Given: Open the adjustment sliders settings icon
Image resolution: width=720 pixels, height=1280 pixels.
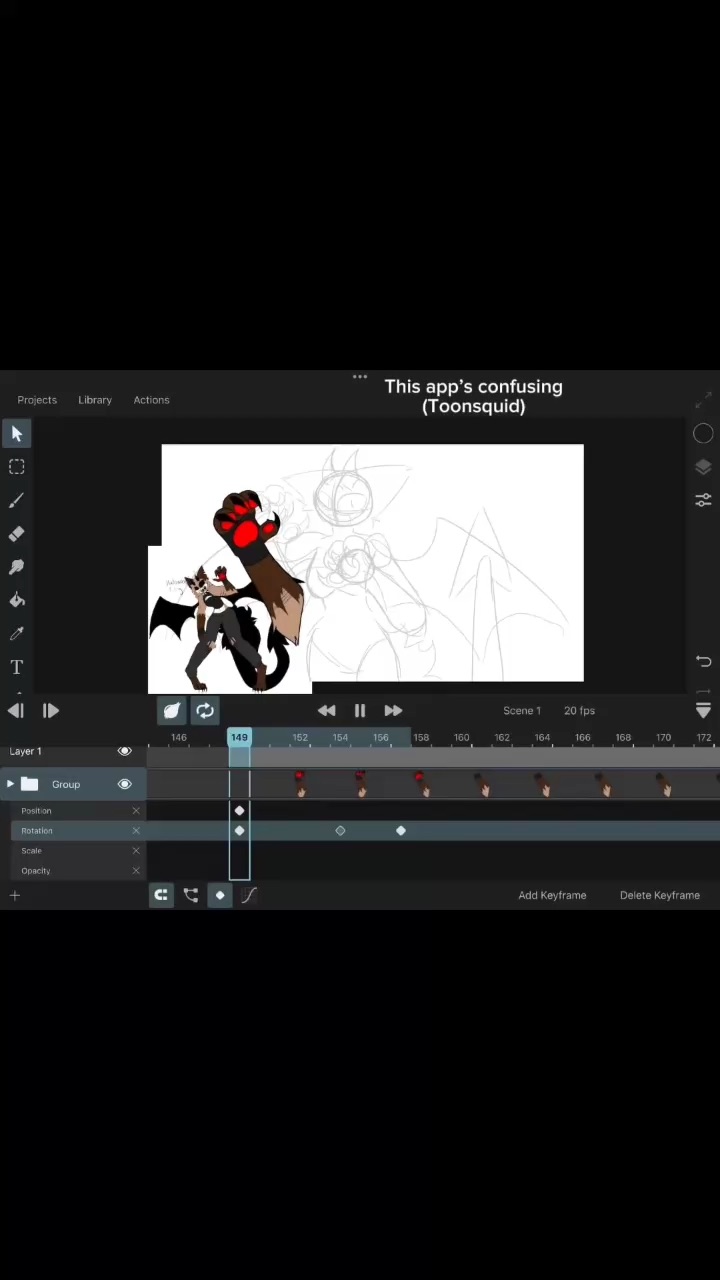Looking at the screenshot, I should tap(703, 500).
